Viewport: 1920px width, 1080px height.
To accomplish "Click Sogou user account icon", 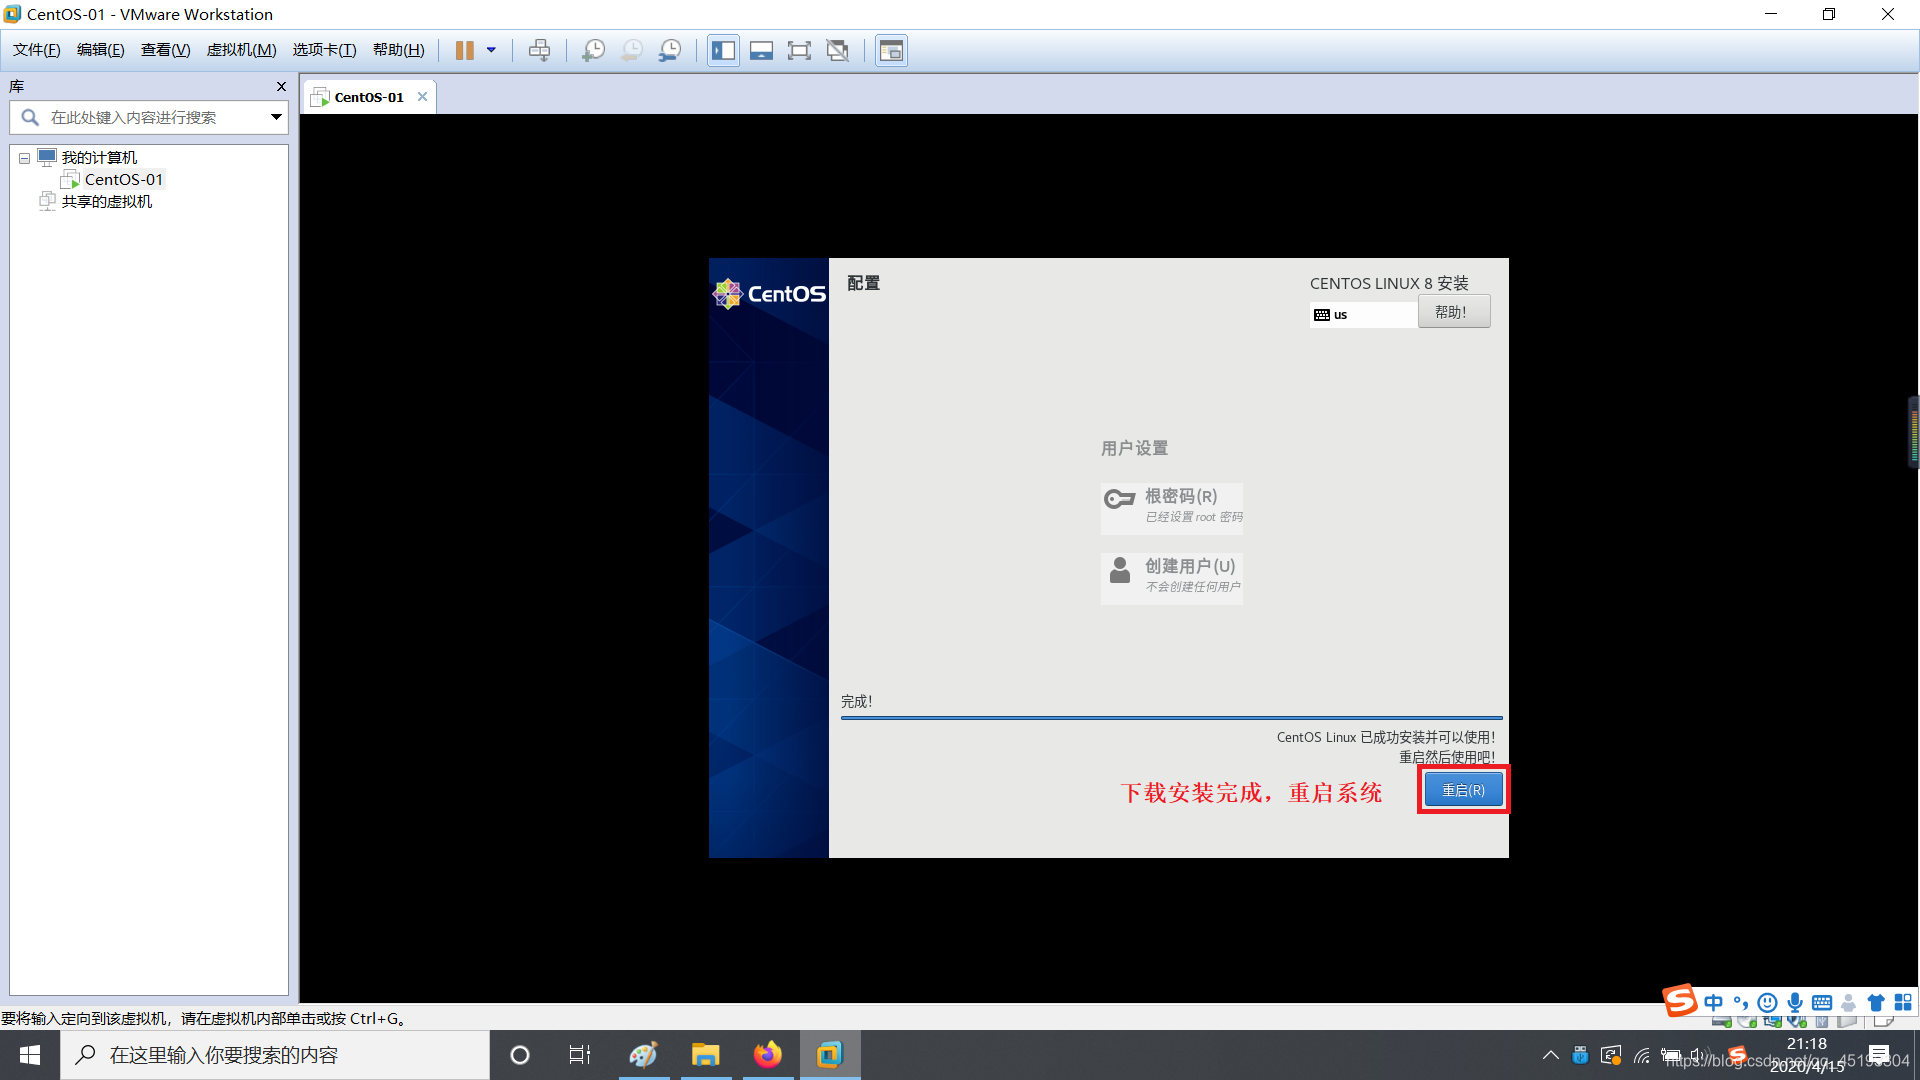I will (1849, 1002).
